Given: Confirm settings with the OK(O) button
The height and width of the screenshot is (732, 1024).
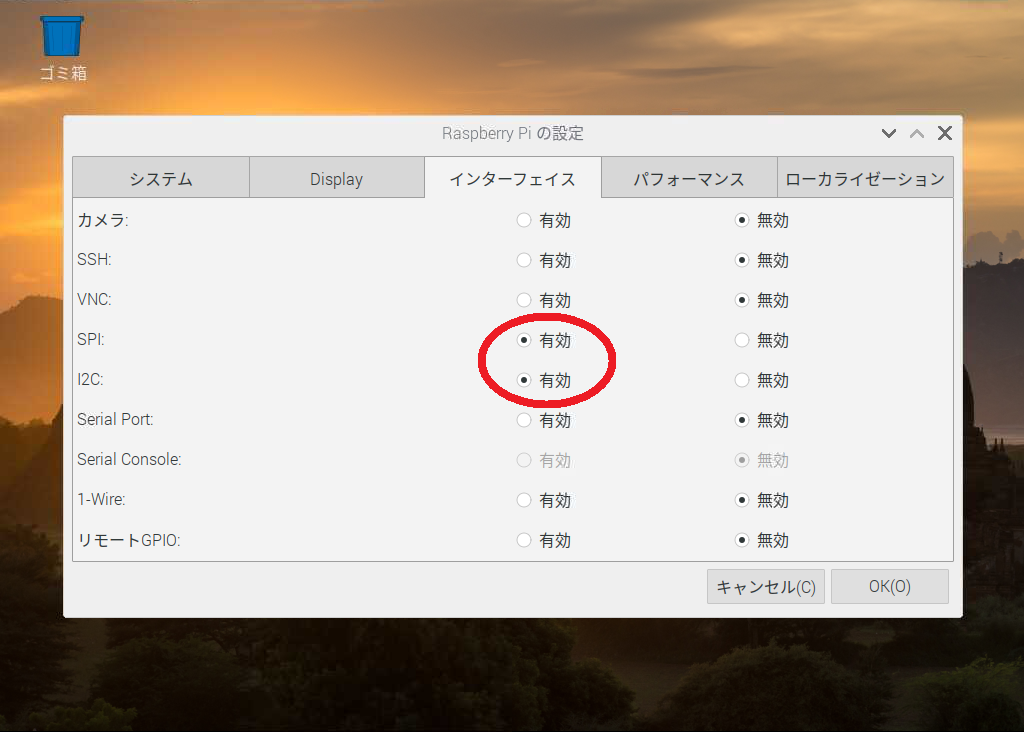Looking at the screenshot, I should 889,587.
